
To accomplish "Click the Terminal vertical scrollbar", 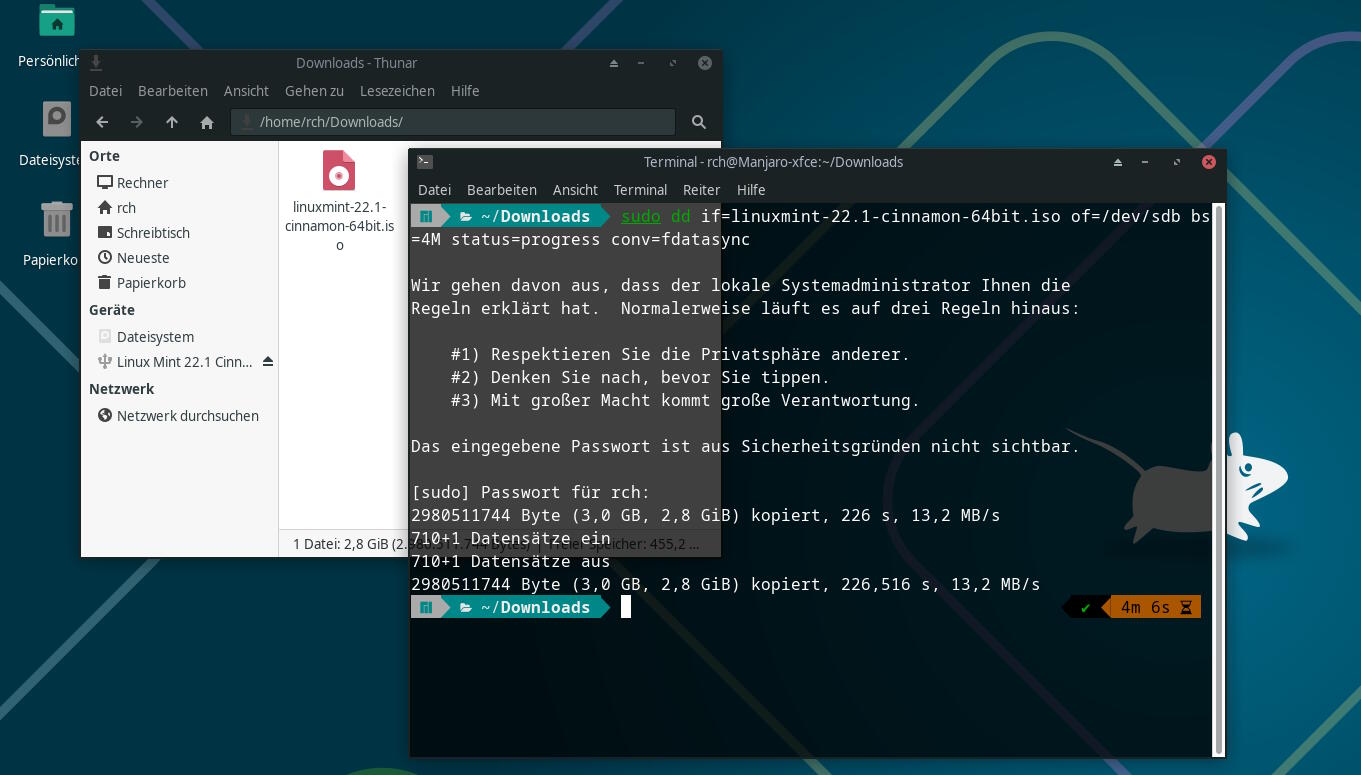I will [x=1217, y=480].
